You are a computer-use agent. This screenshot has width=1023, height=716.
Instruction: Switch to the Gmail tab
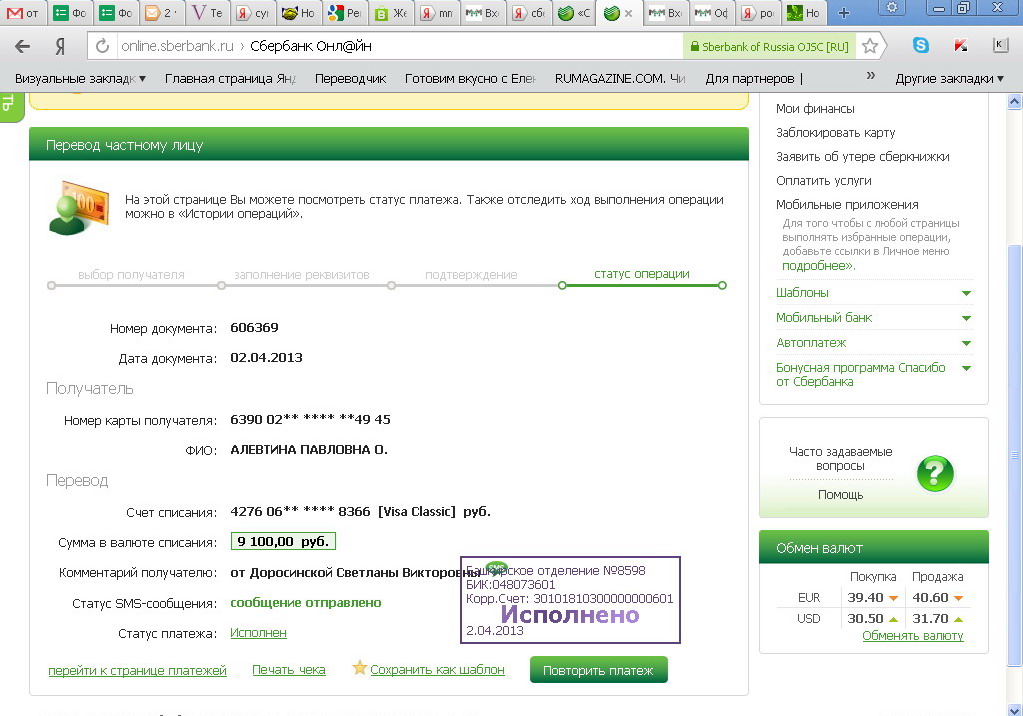point(24,13)
